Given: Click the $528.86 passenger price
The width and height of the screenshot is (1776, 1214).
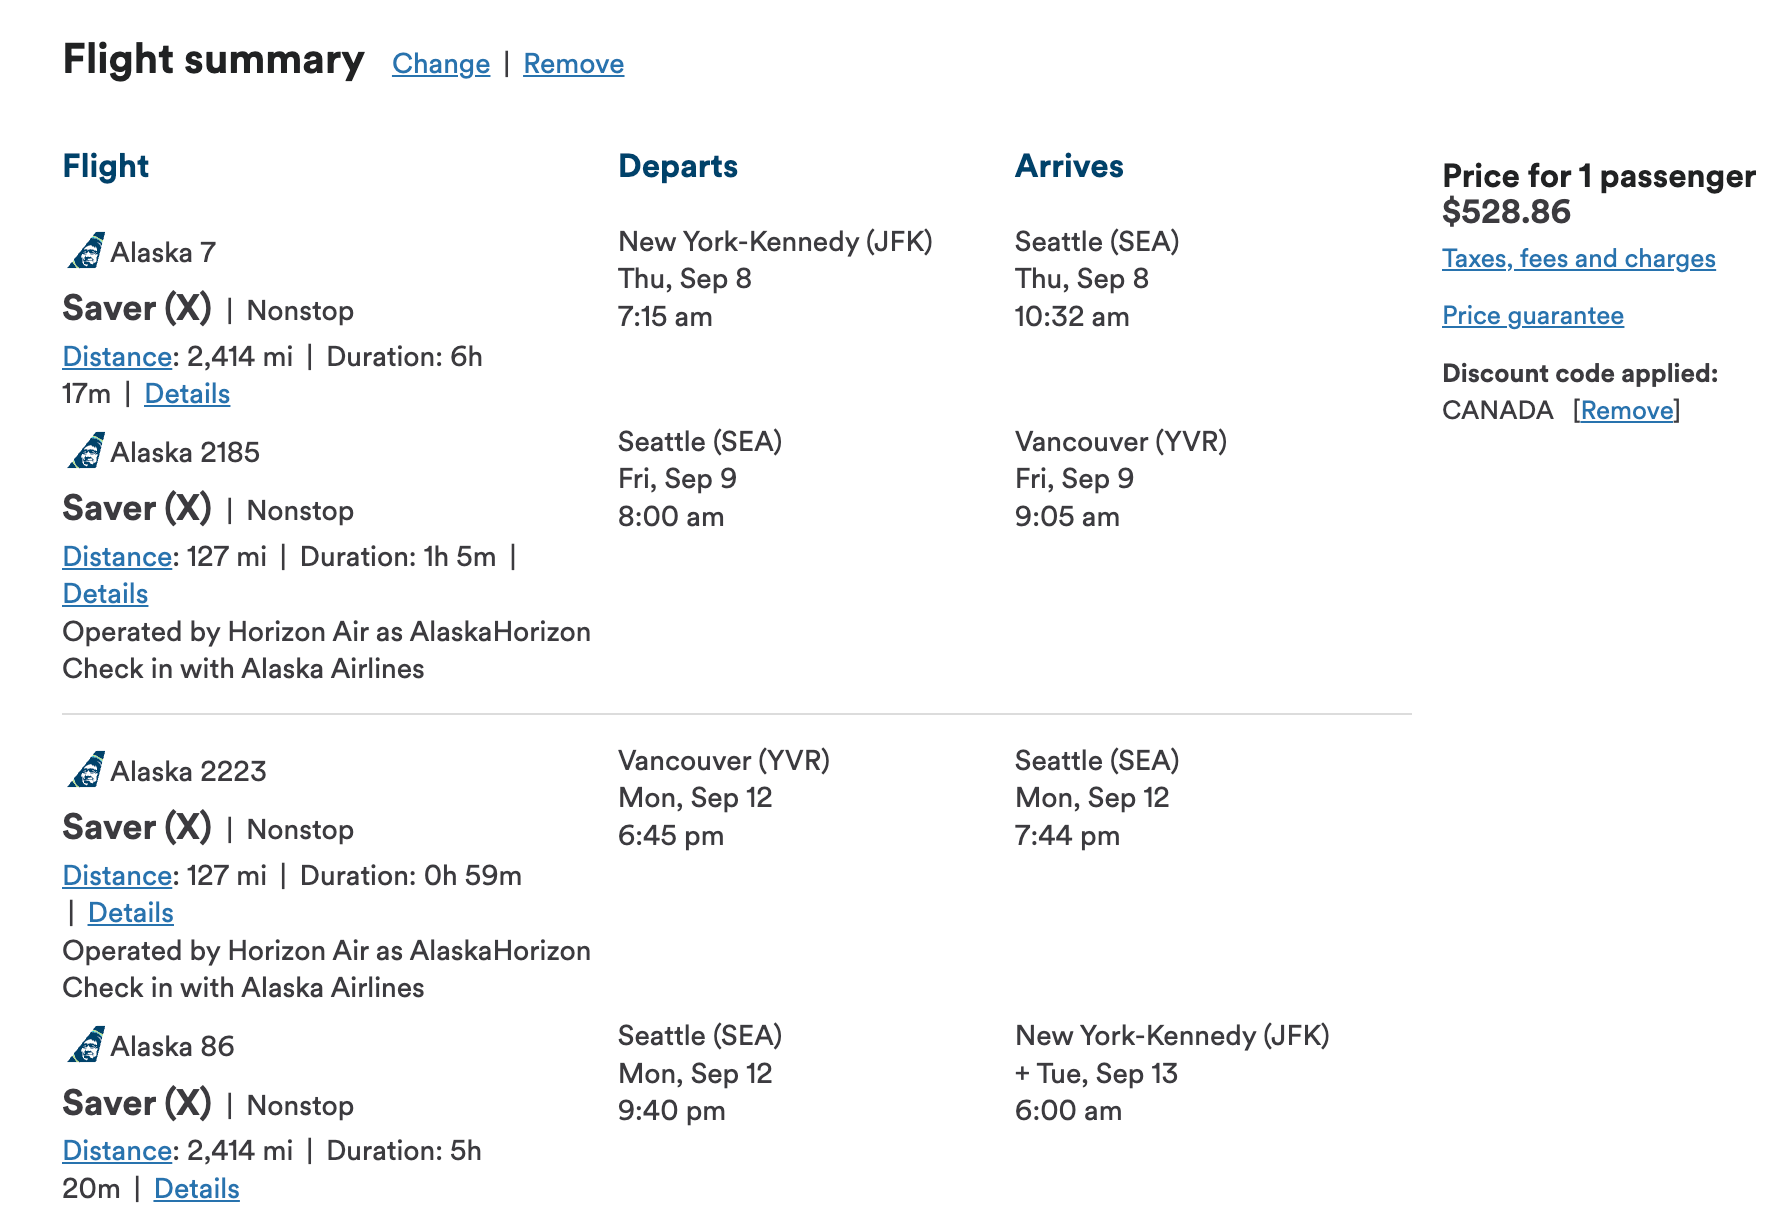Looking at the screenshot, I should coord(1506,212).
